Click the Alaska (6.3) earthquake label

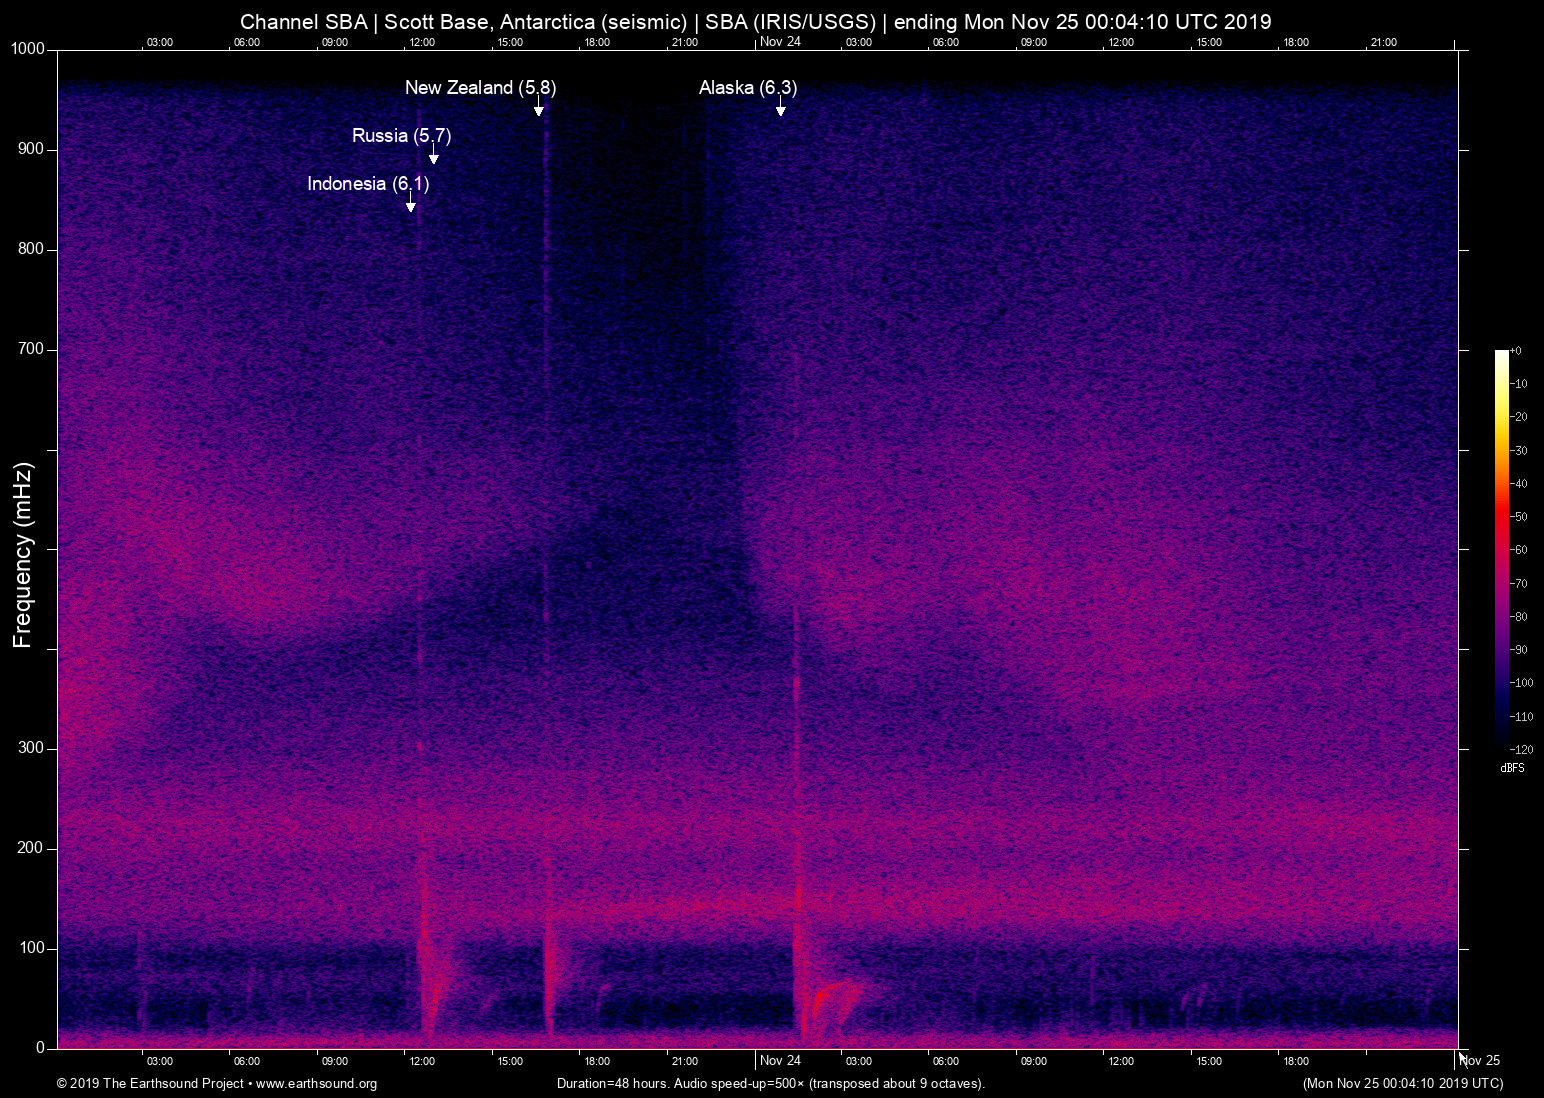click(747, 88)
